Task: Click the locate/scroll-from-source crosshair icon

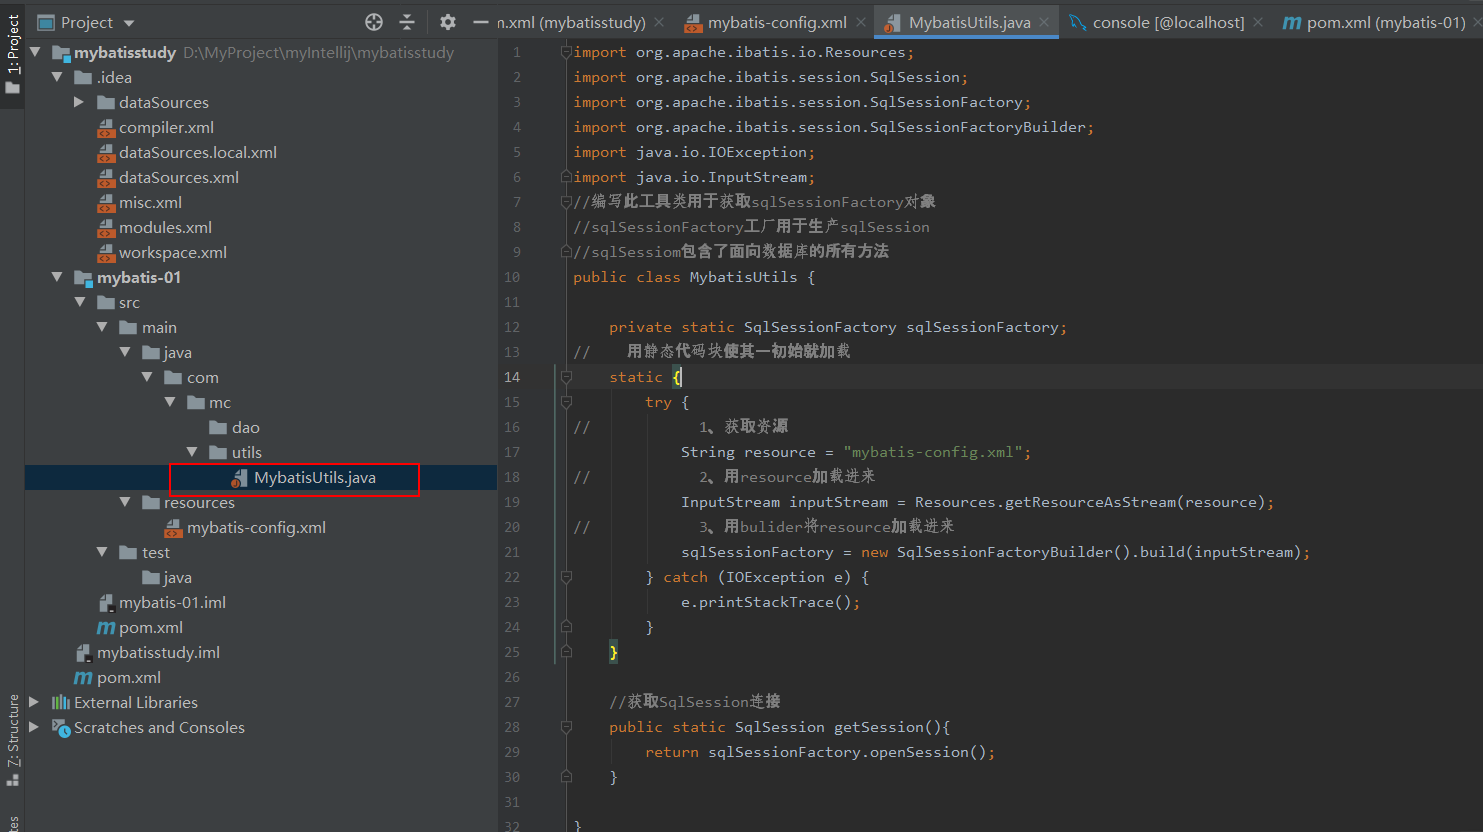Action: pos(374,22)
